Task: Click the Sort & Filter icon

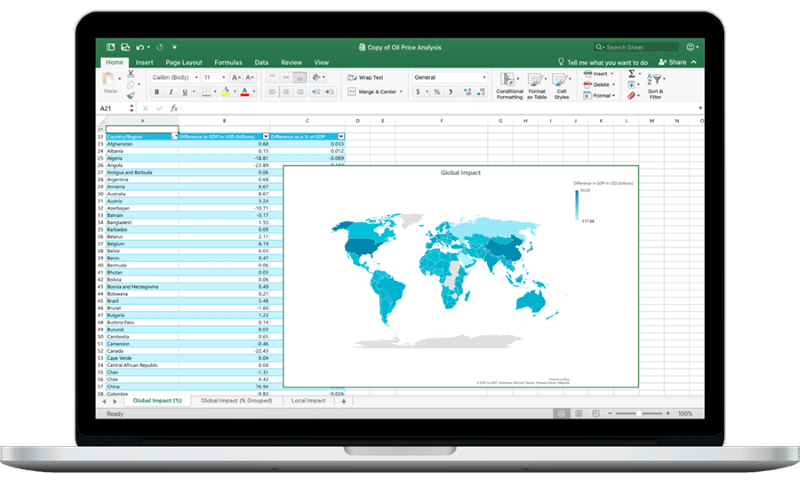Action: pos(656,86)
